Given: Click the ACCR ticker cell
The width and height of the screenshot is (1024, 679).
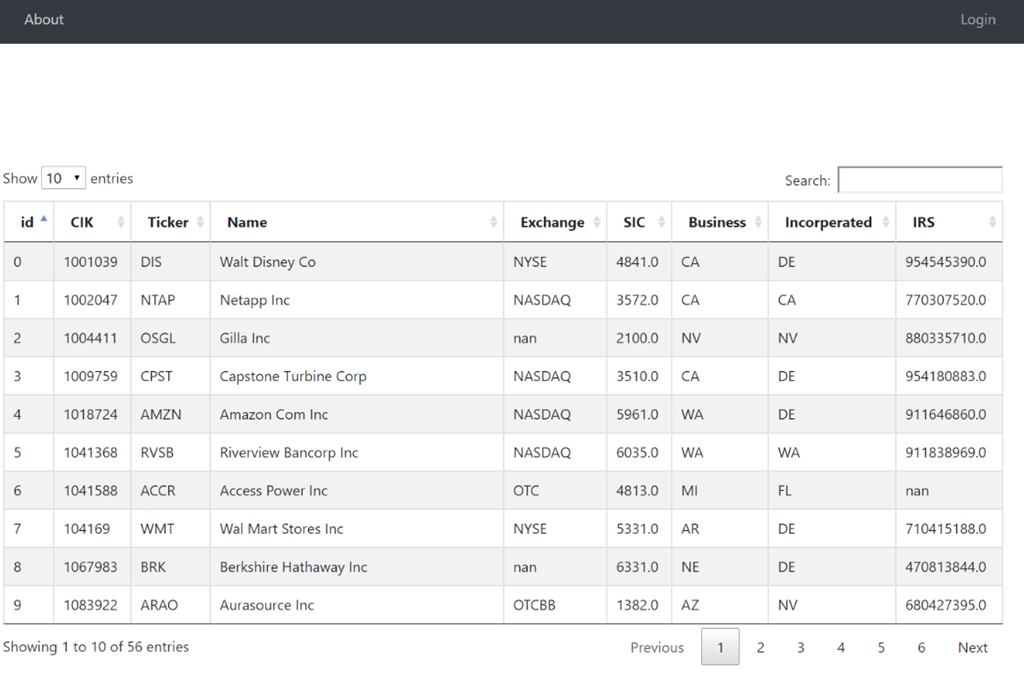Looking at the screenshot, I should (170, 490).
